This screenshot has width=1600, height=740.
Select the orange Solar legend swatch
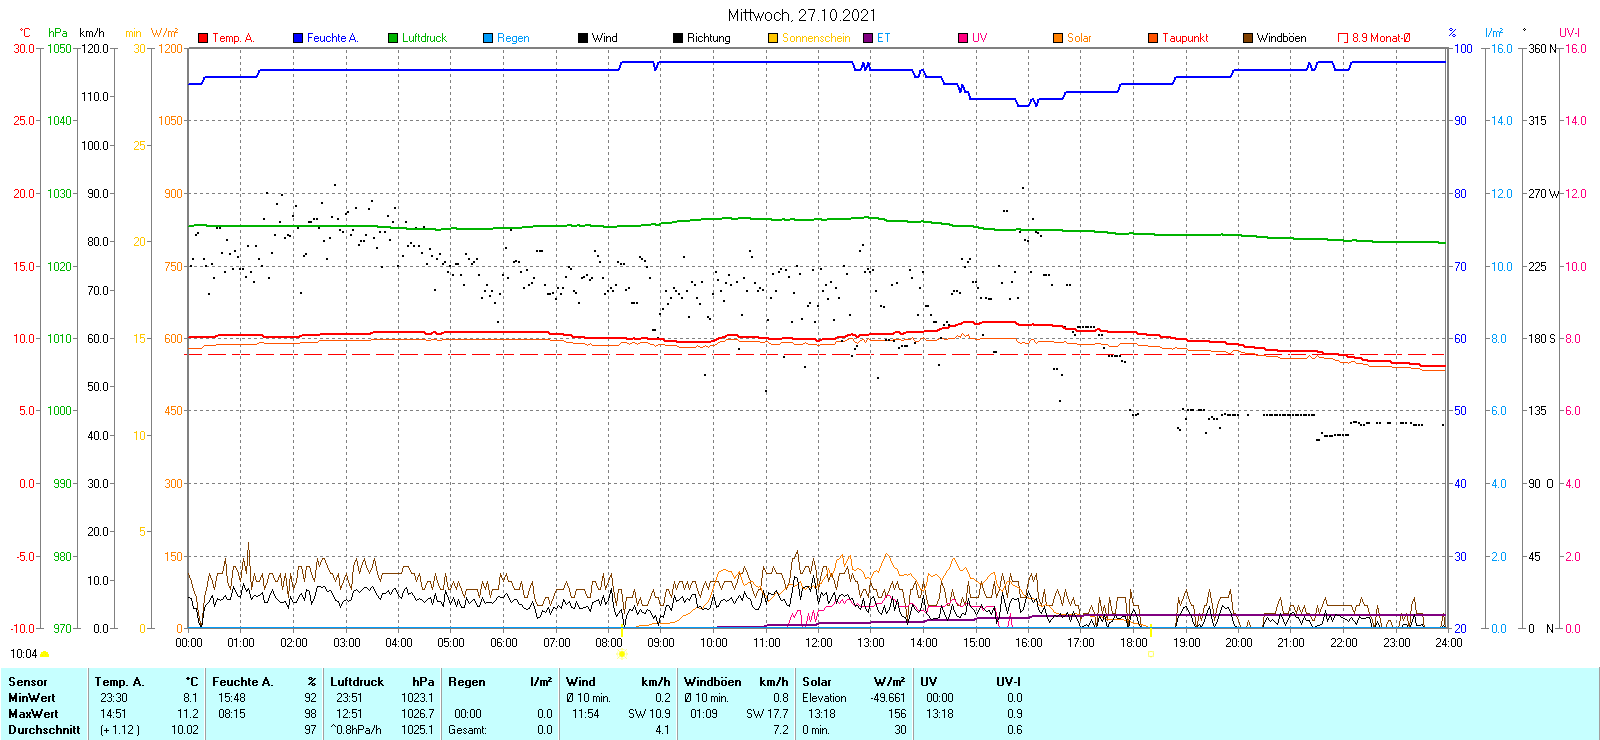[1058, 38]
